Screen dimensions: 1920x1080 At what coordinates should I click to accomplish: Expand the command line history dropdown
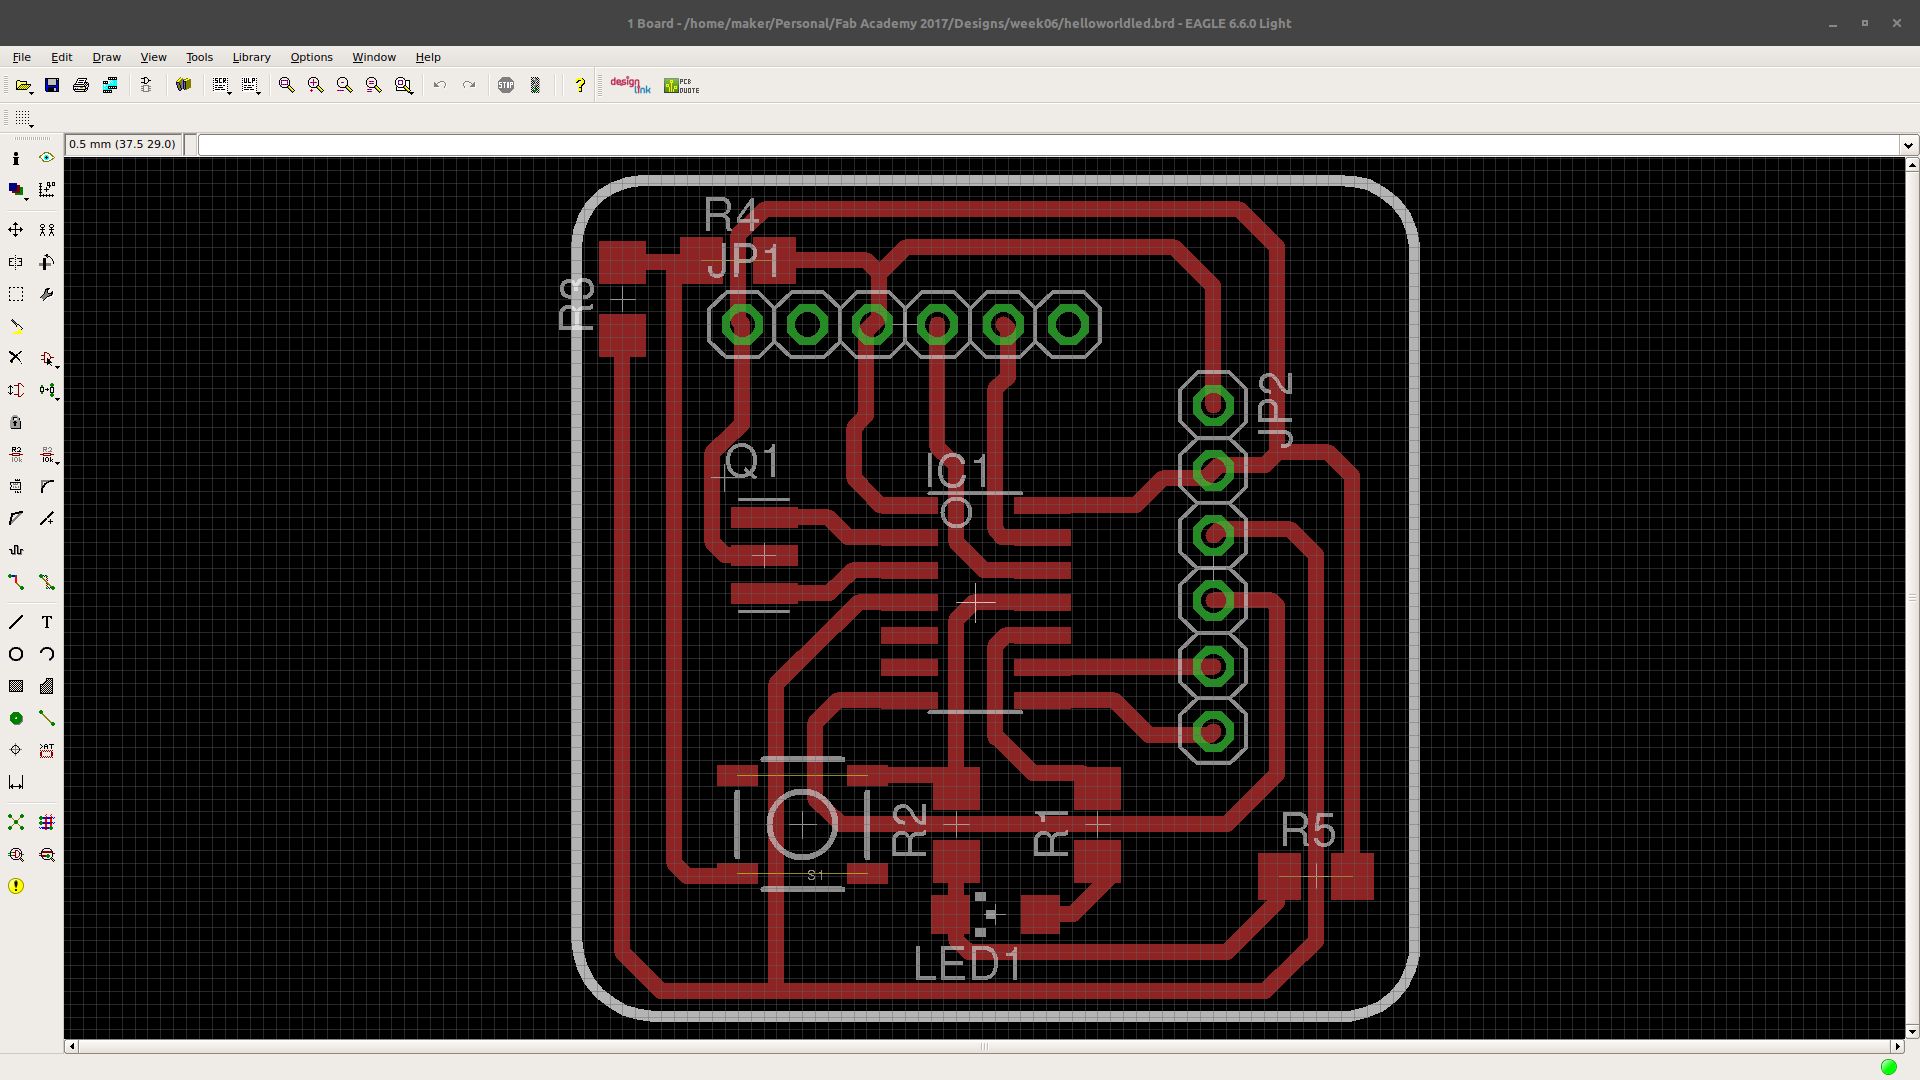pos(1908,145)
